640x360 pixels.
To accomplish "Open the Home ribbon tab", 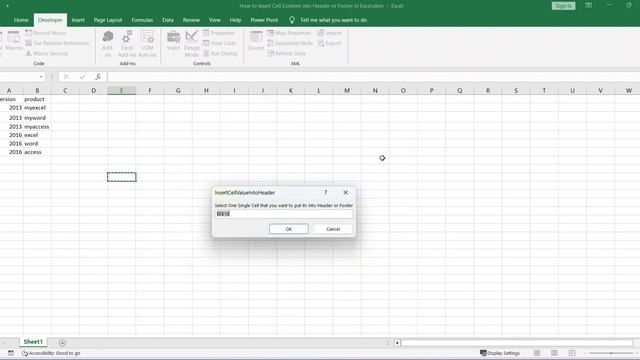I will pyautogui.click(x=21, y=20).
